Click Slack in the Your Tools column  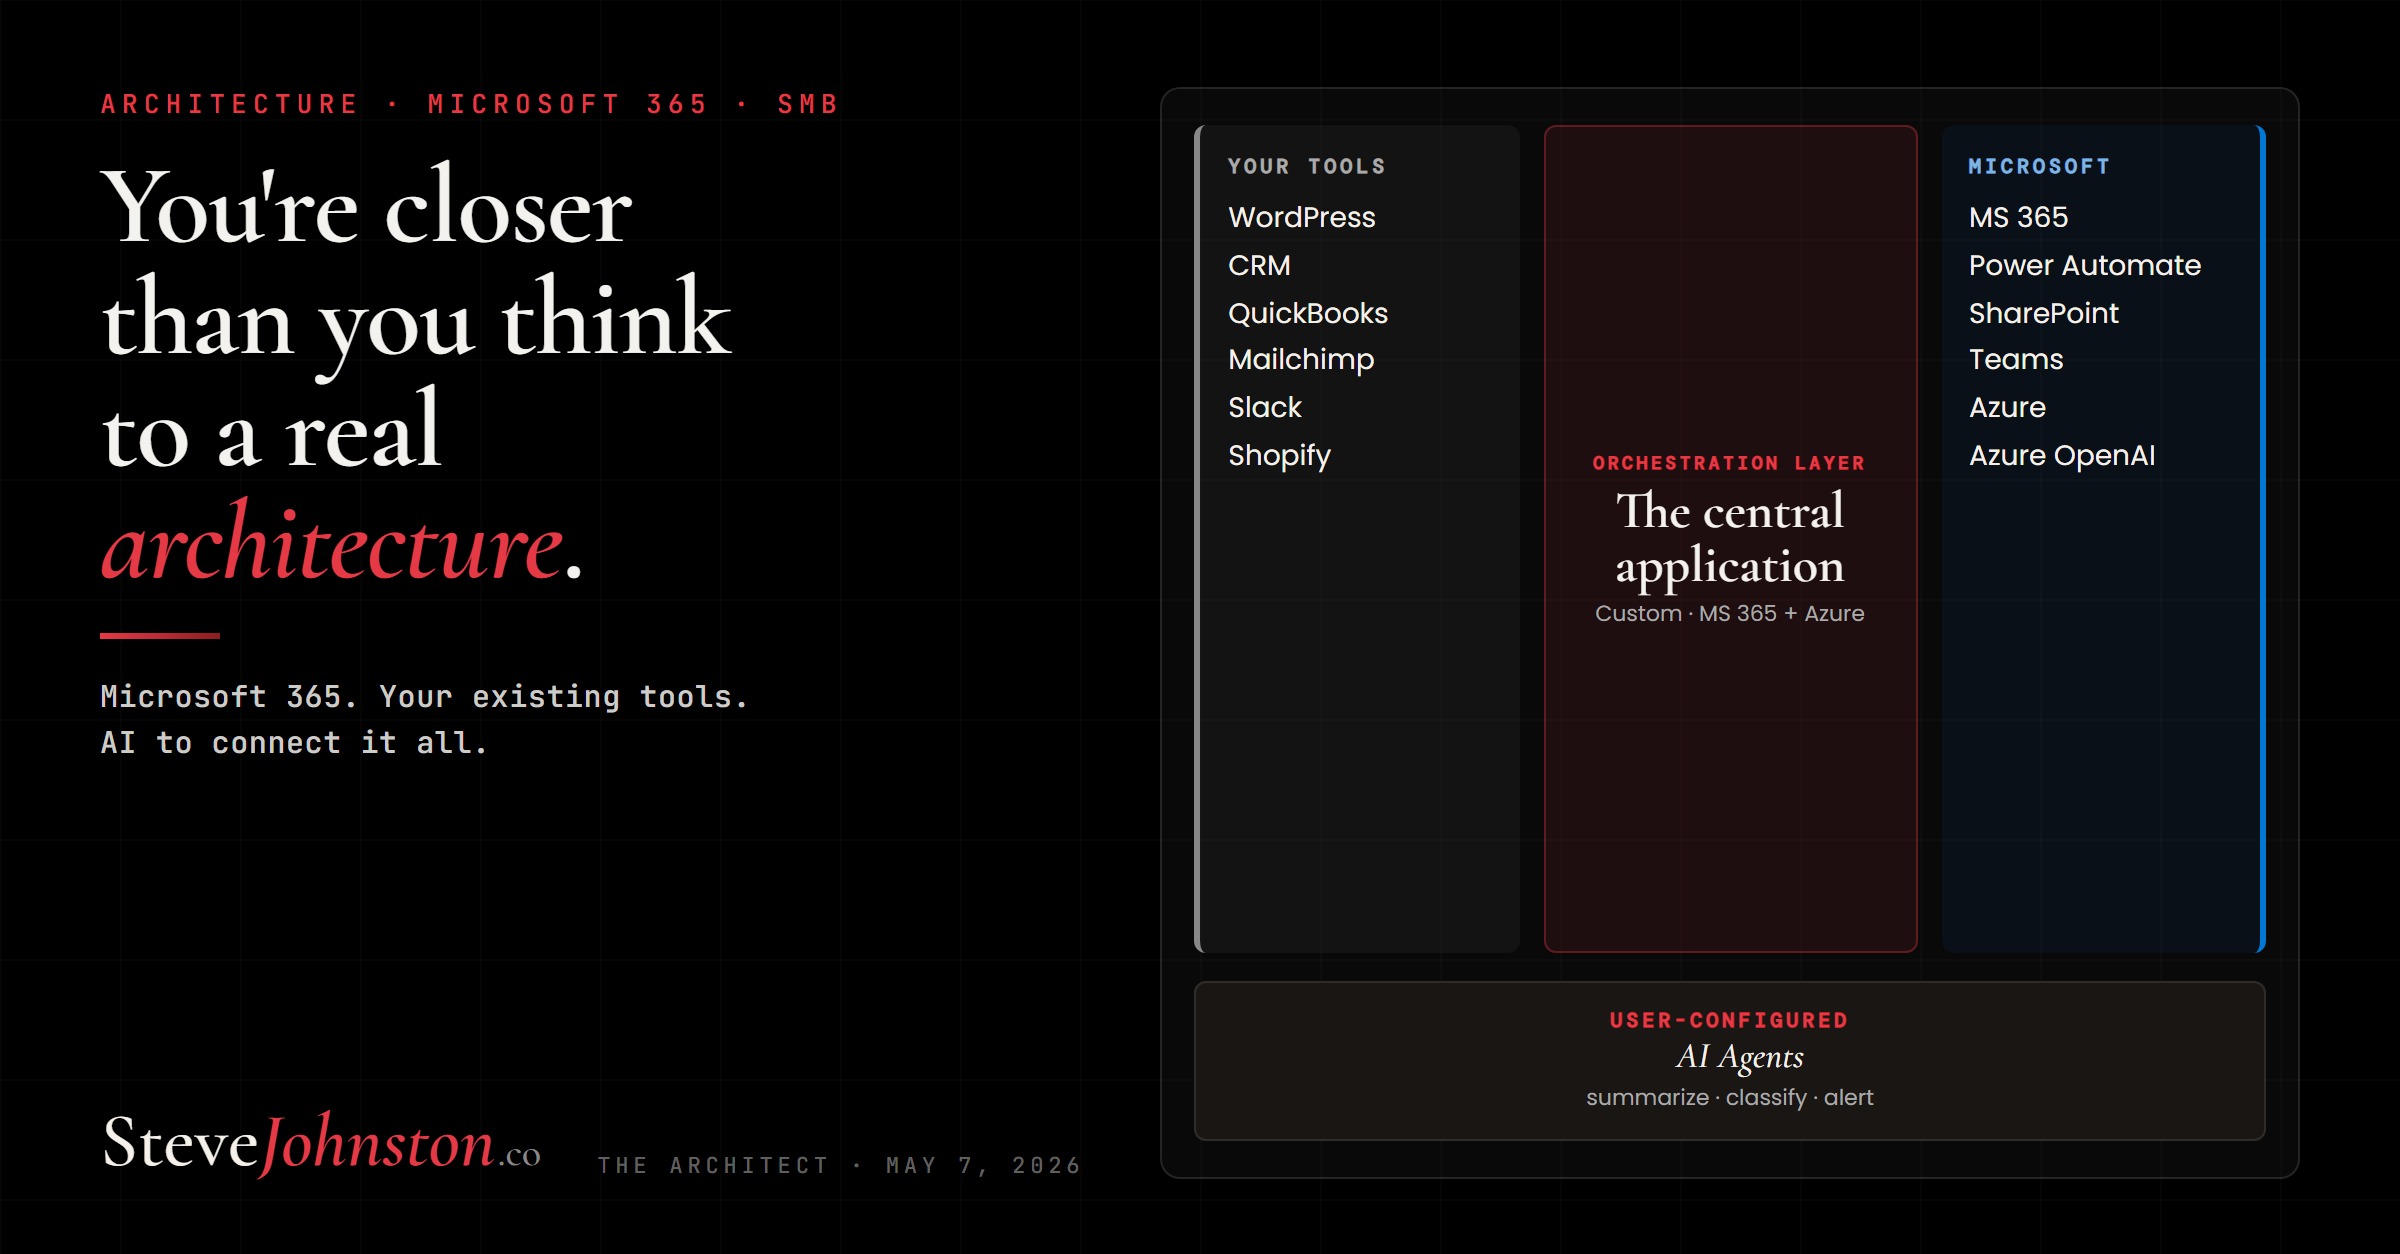click(1265, 407)
